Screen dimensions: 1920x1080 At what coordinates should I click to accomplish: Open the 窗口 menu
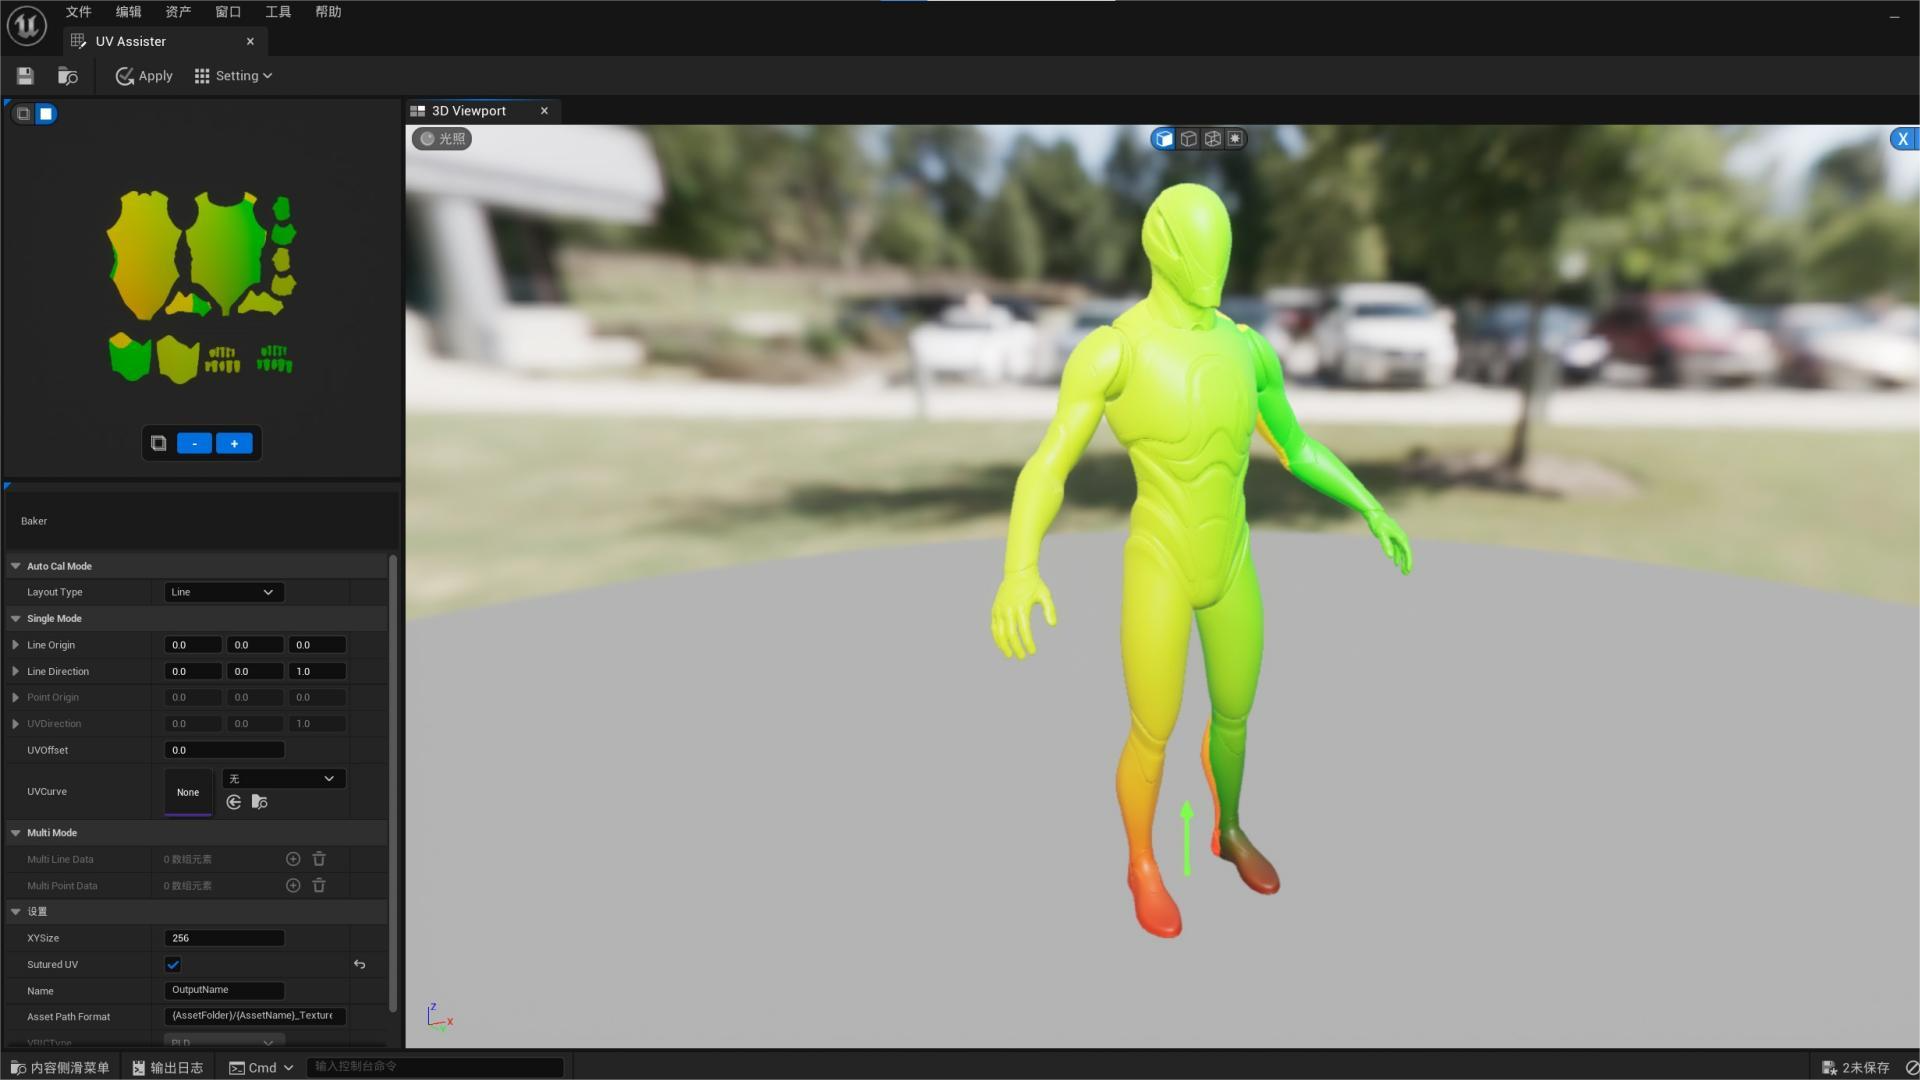228,12
